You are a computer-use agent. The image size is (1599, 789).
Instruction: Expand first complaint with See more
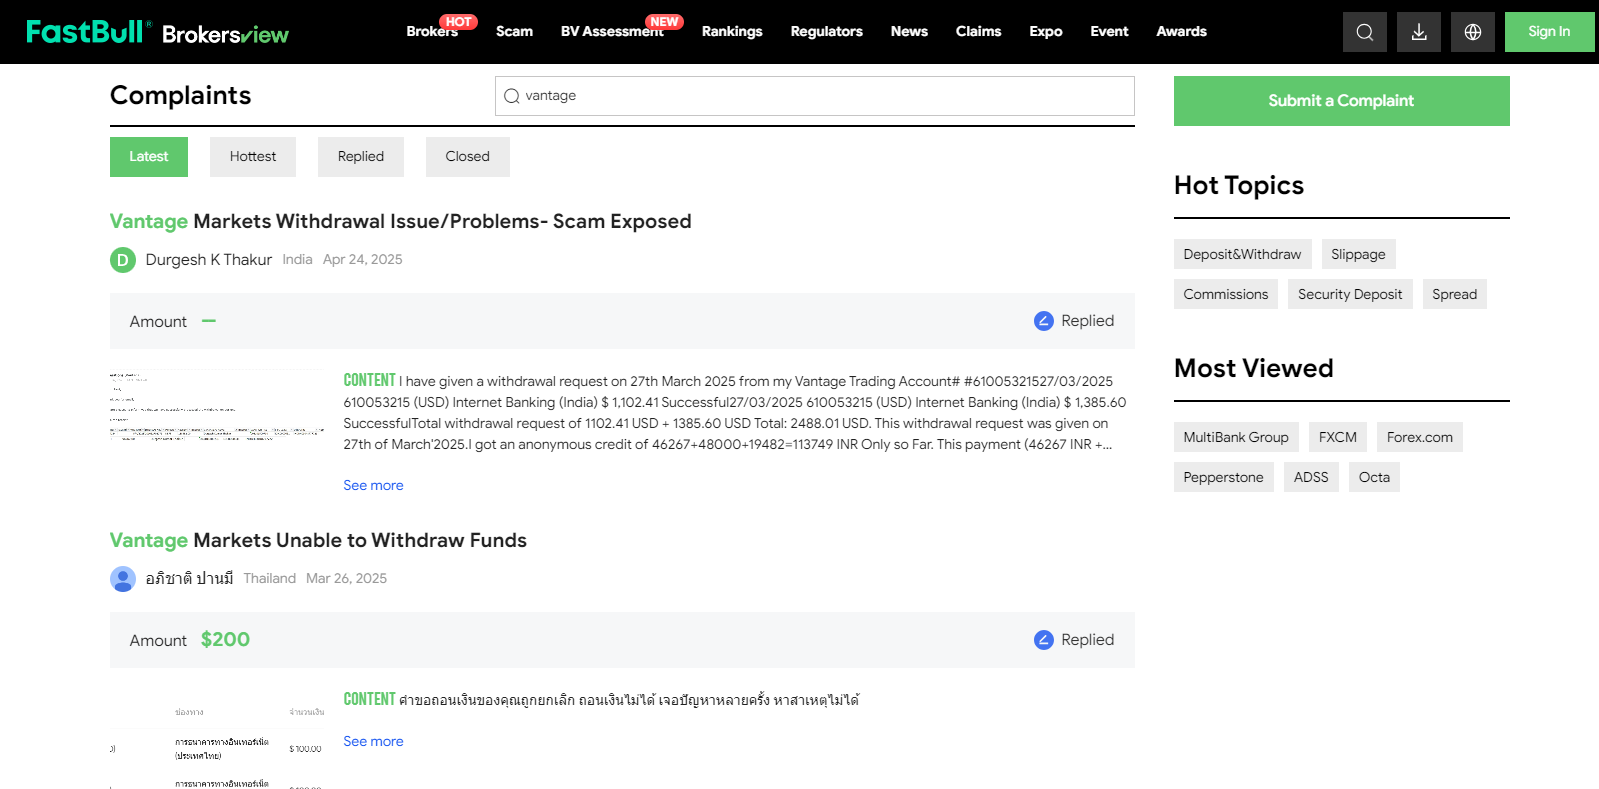click(x=373, y=485)
